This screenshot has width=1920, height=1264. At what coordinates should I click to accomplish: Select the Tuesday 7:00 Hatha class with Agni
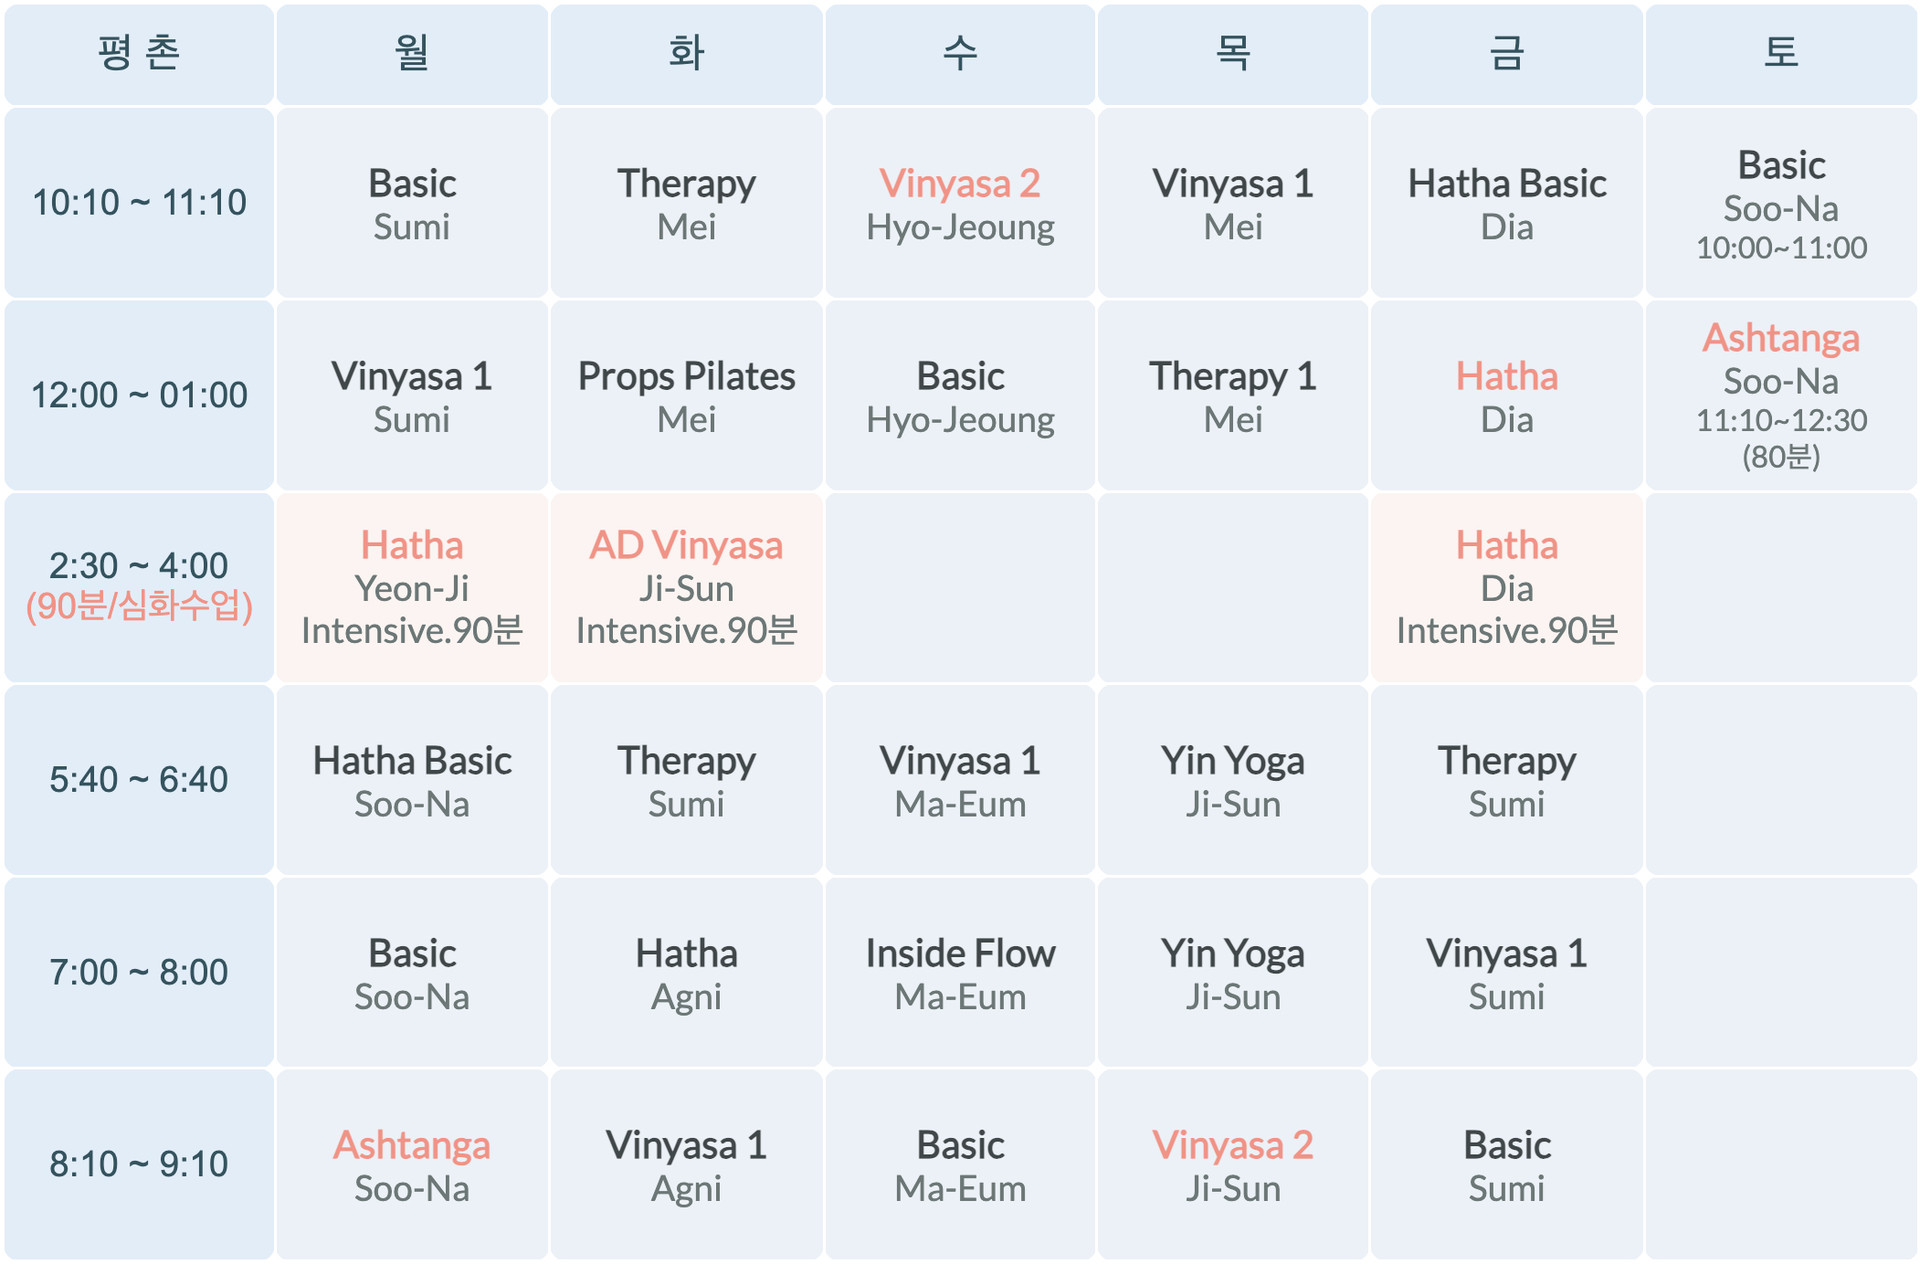(686, 973)
